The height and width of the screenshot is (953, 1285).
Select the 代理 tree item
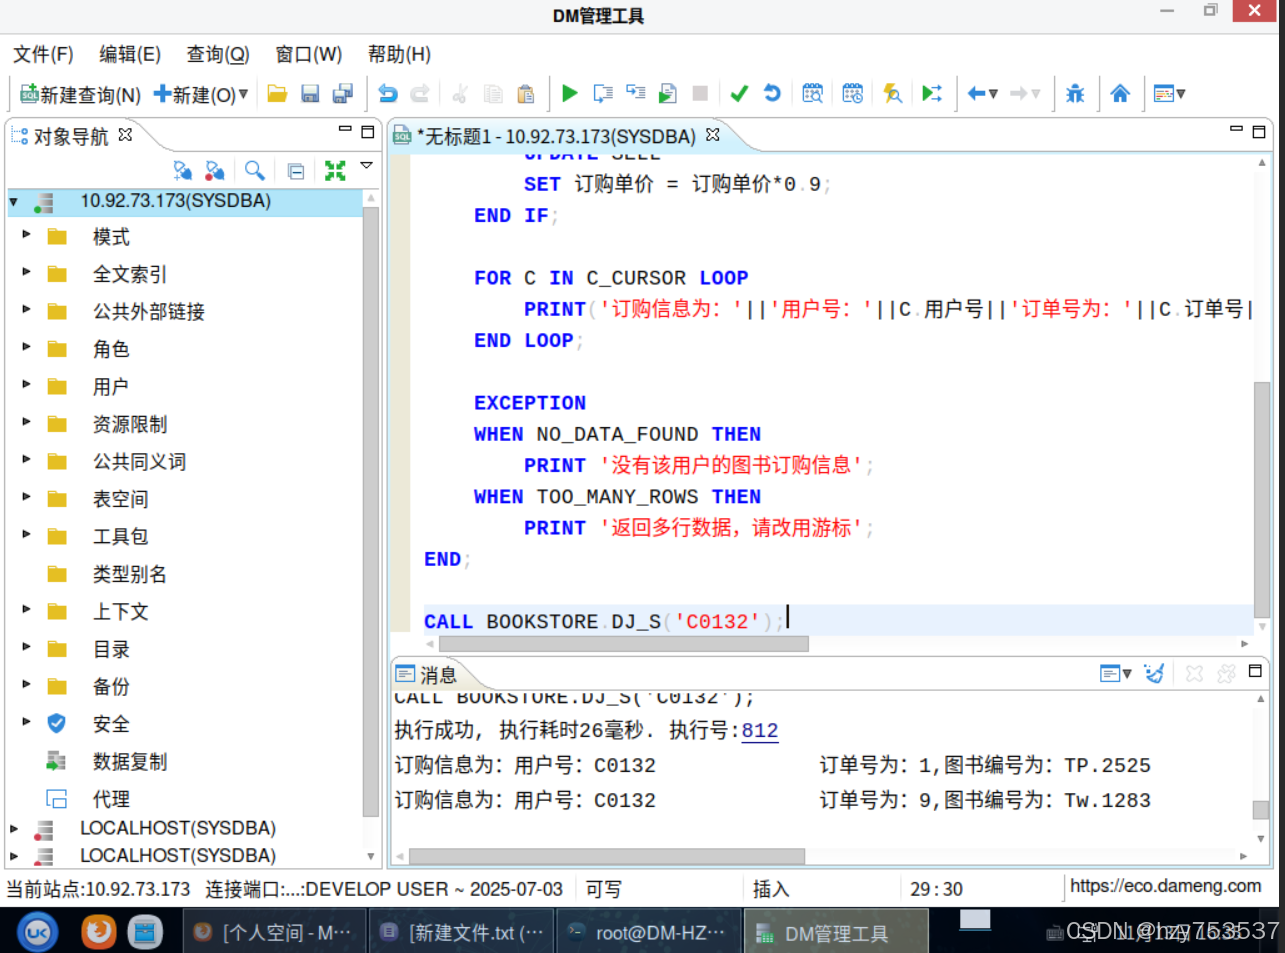point(111,799)
